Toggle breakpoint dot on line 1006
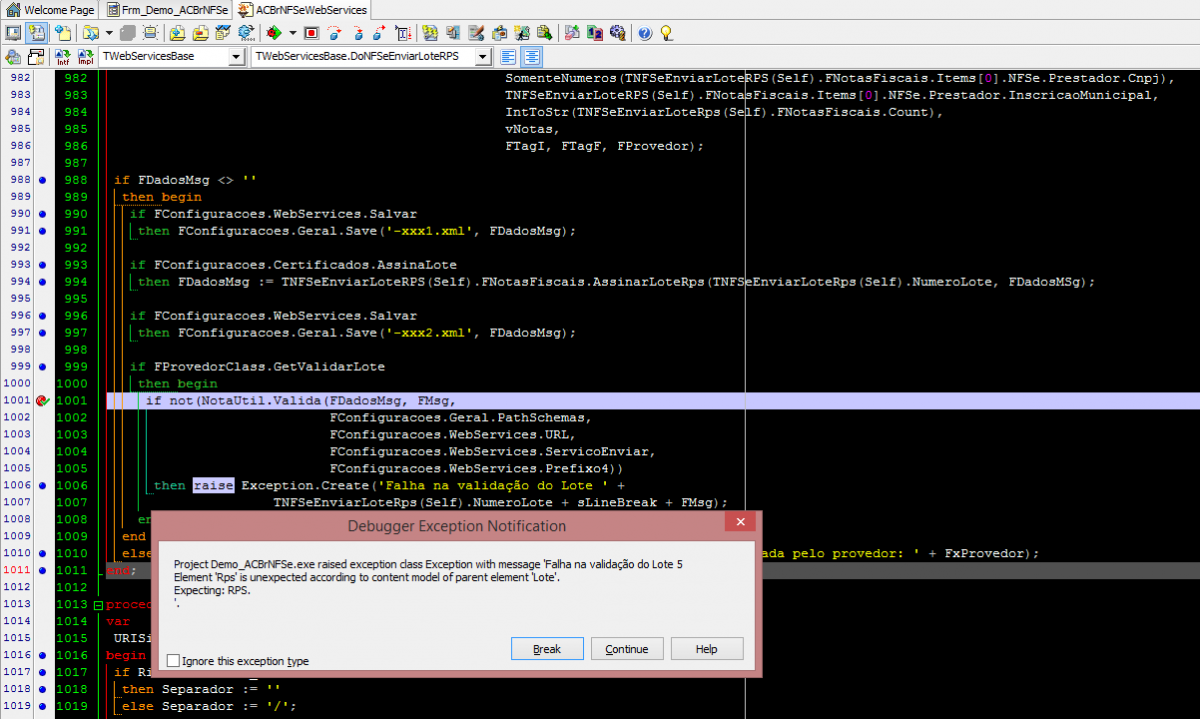This screenshot has height=719, width=1200. [42, 486]
